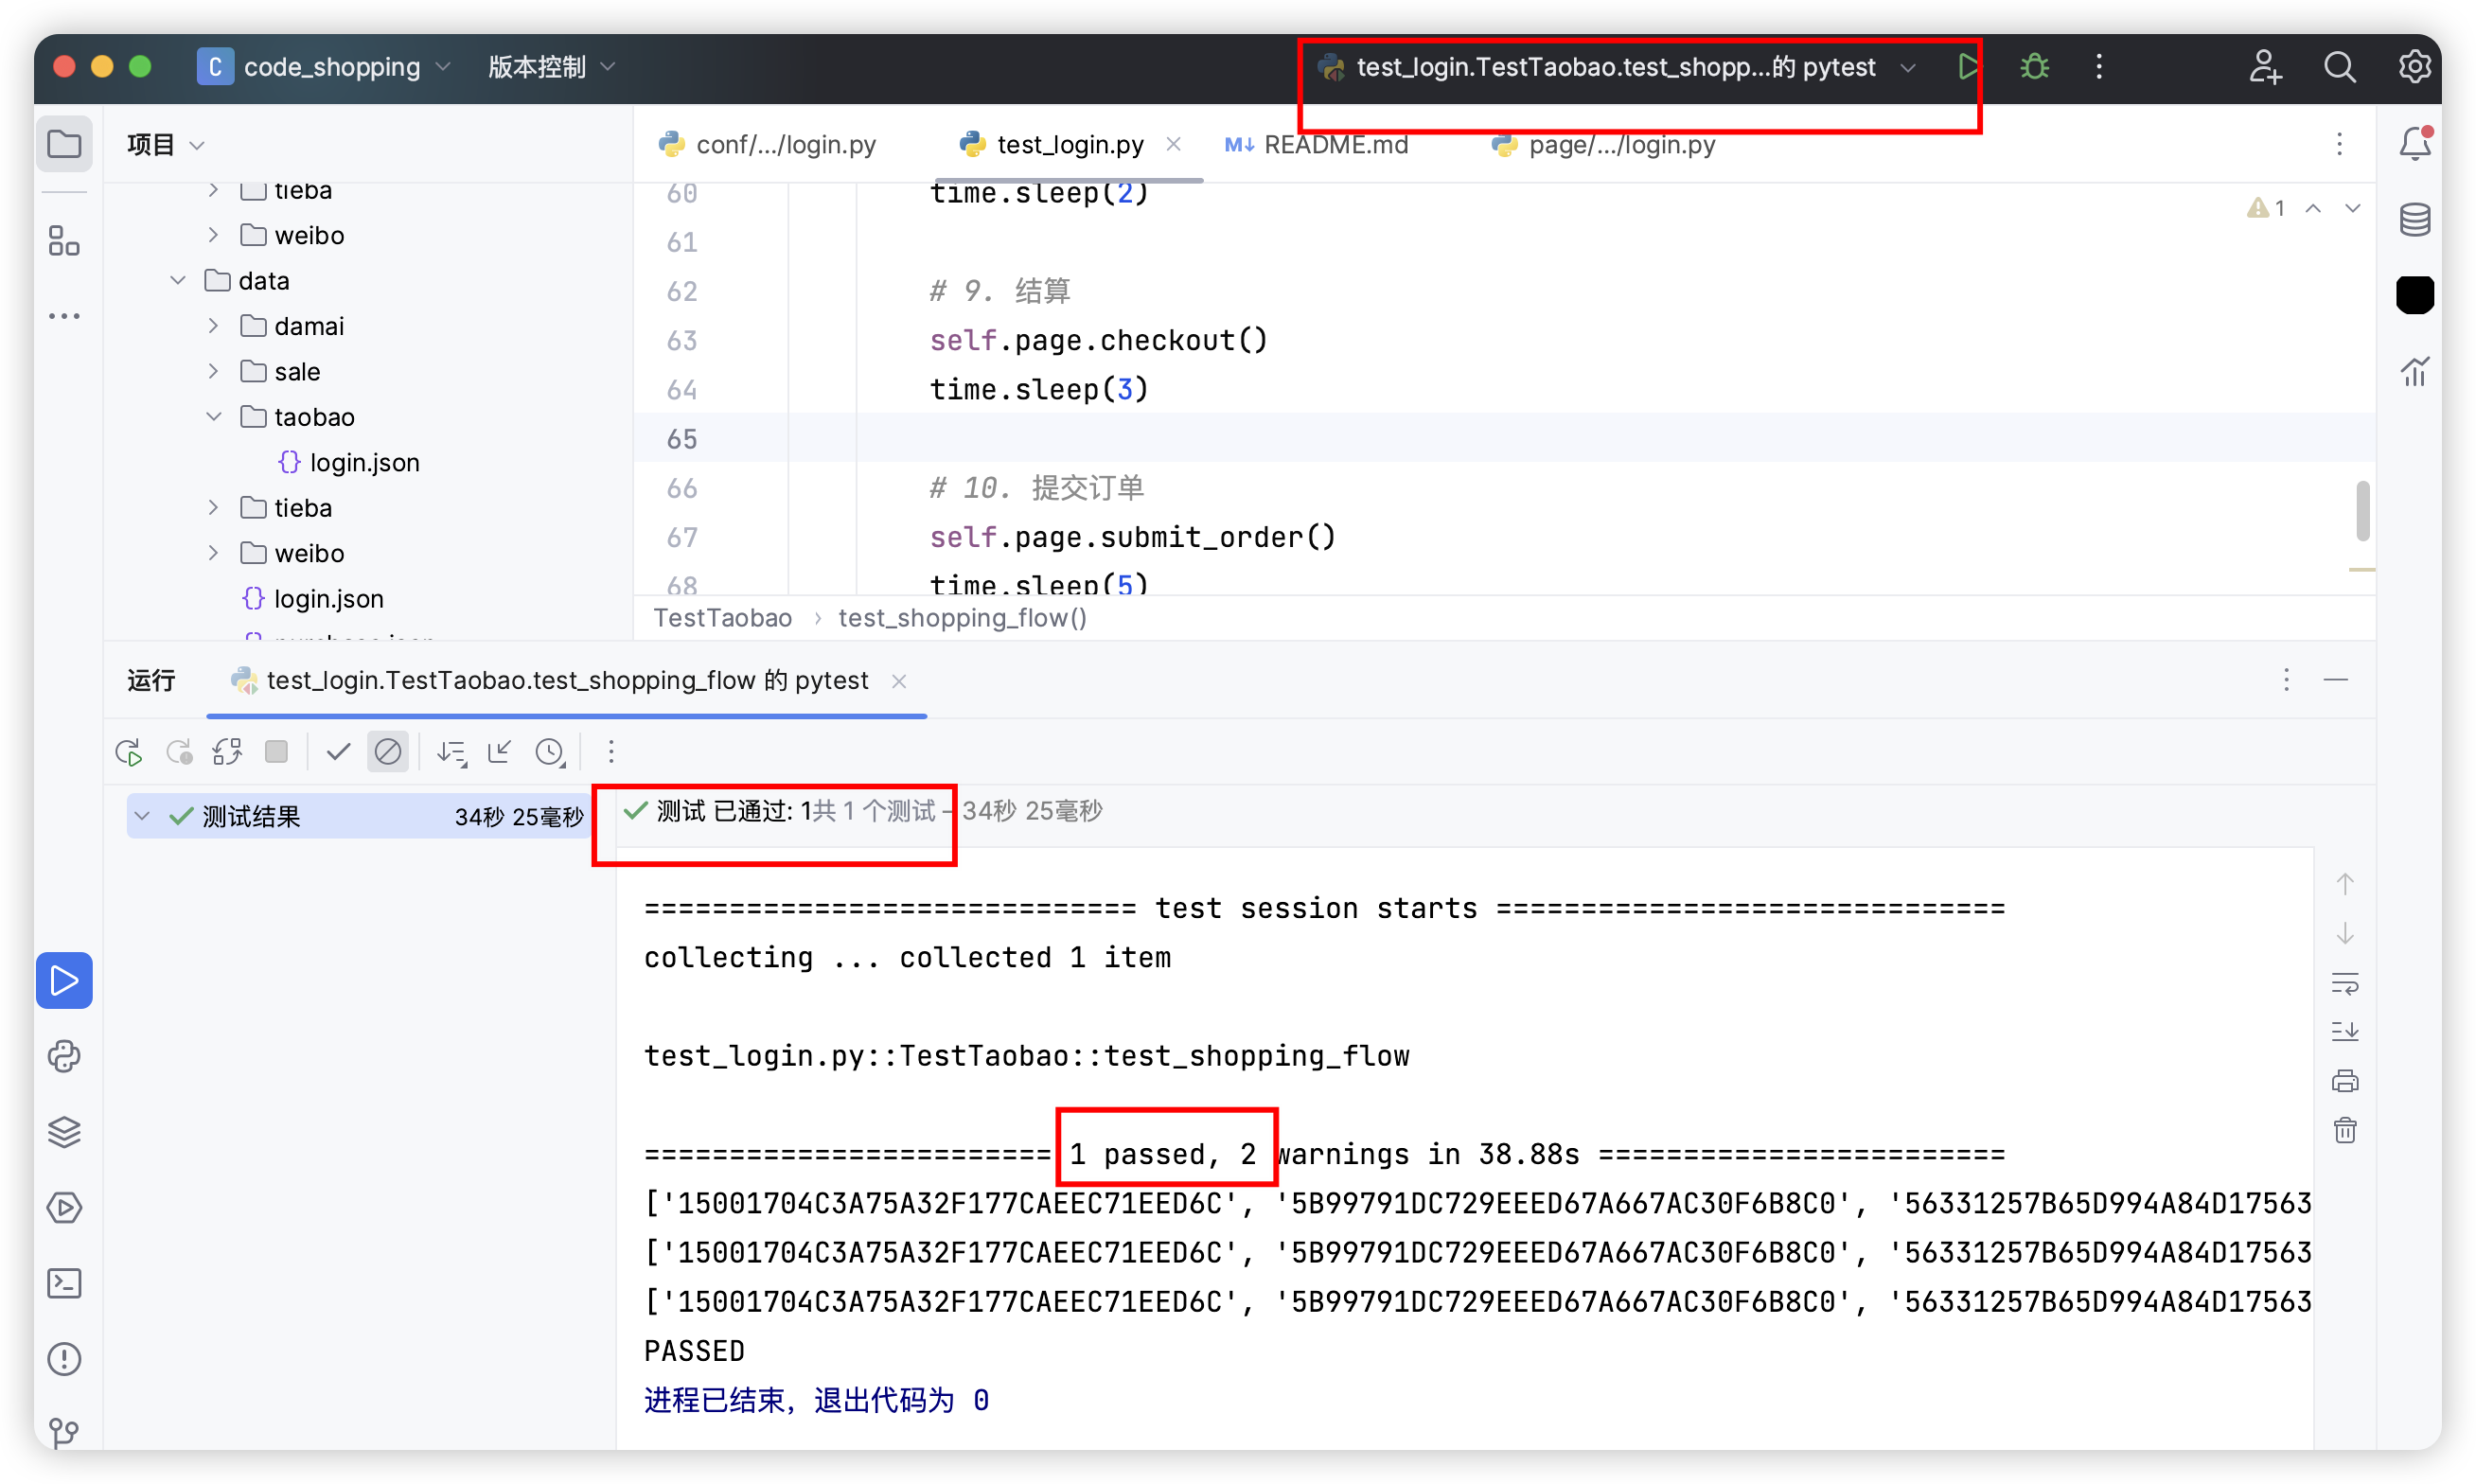Toggle the Show Passed tests checkmark

click(x=338, y=752)
